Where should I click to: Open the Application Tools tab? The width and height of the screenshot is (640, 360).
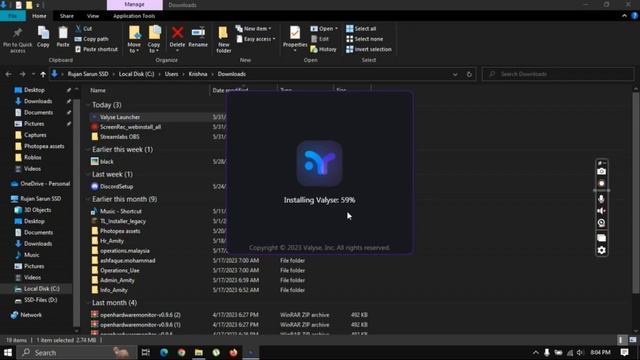tap(134, 16)
